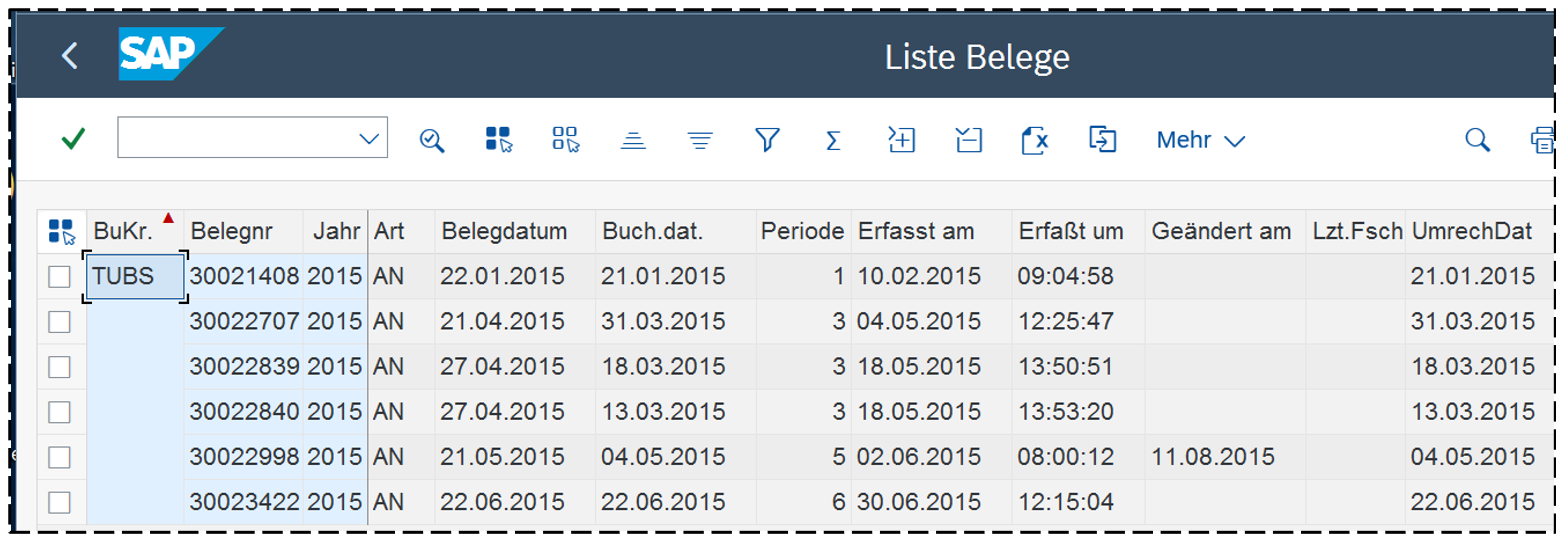The height and width of the screenshot is (541, 1561).
Task: Click the TUBS company code cell
Action: click(135, 276)
